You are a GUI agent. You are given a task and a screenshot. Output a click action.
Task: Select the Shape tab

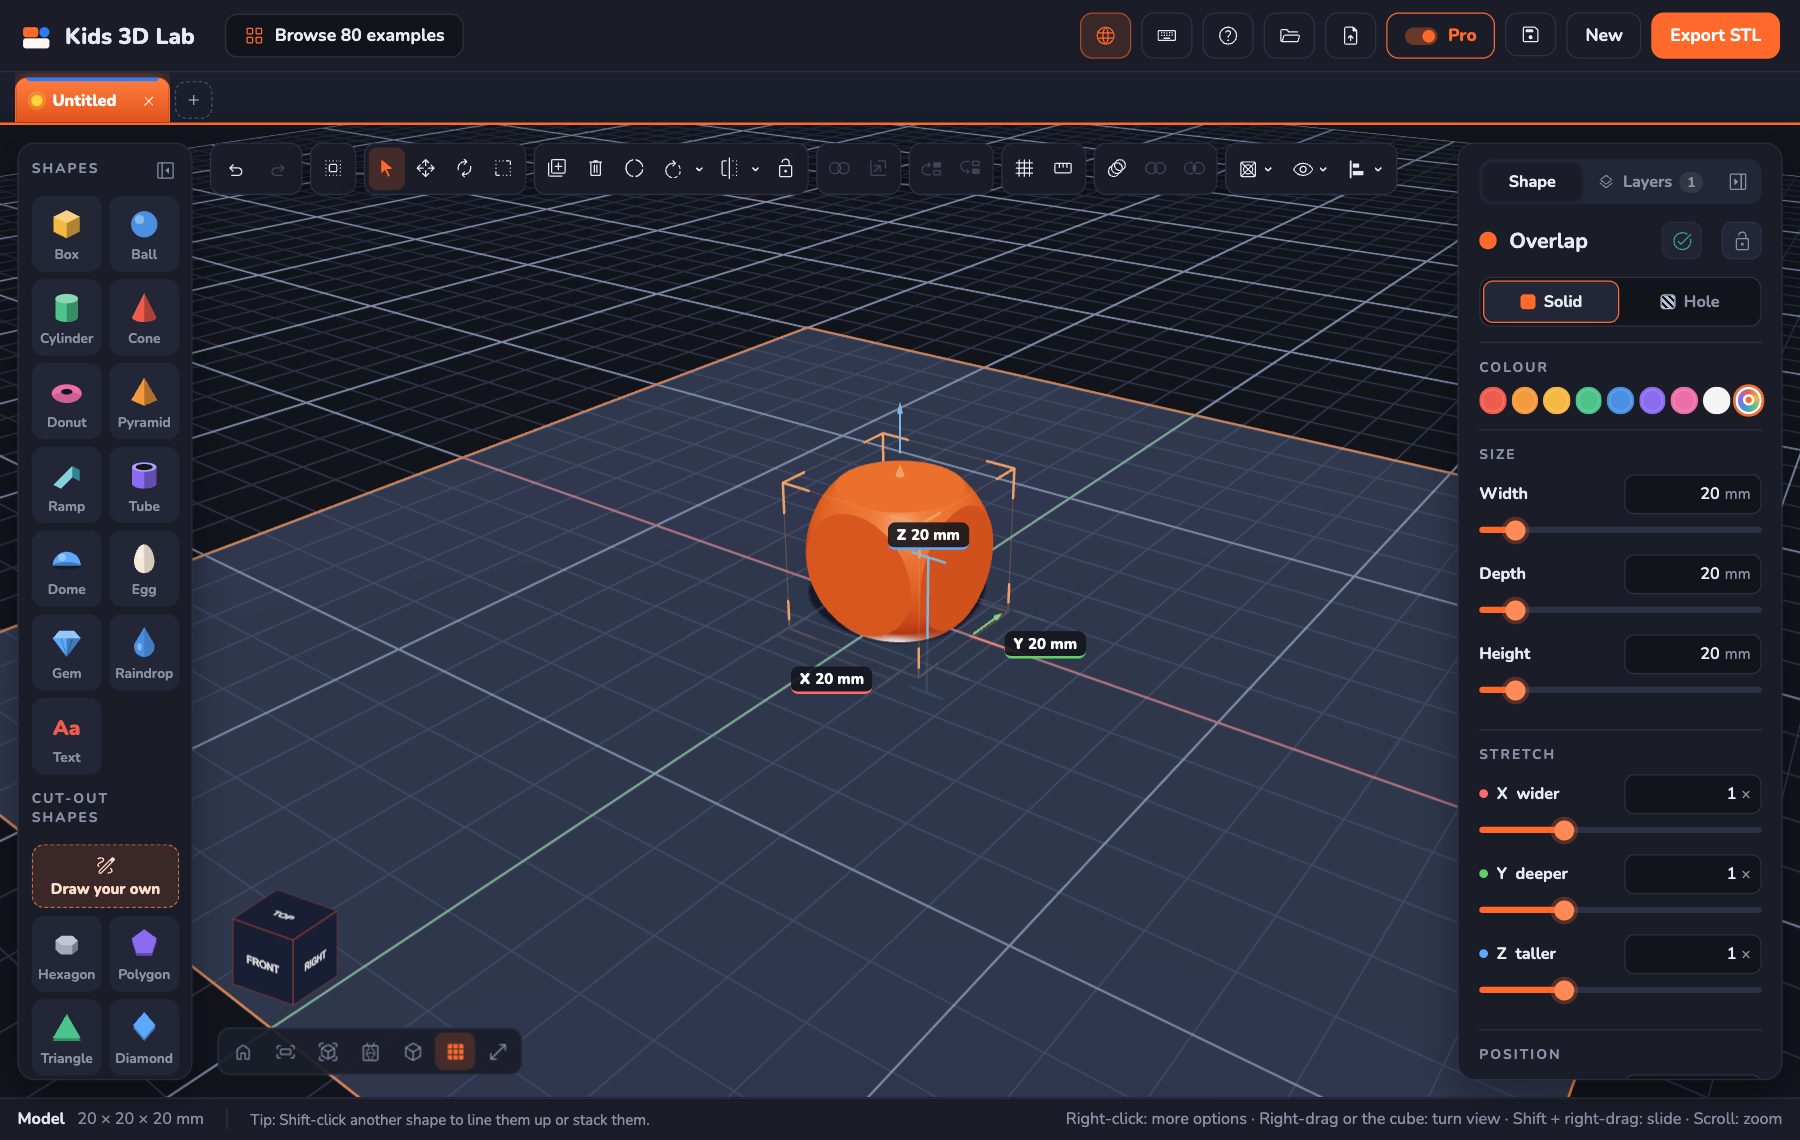click(1532, 182)
